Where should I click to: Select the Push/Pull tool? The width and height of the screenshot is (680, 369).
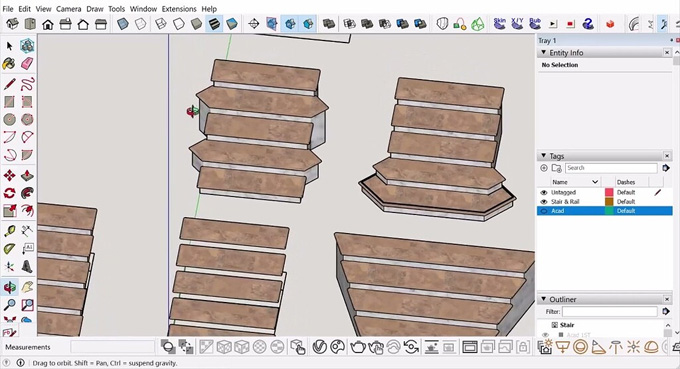click(27, 176)
